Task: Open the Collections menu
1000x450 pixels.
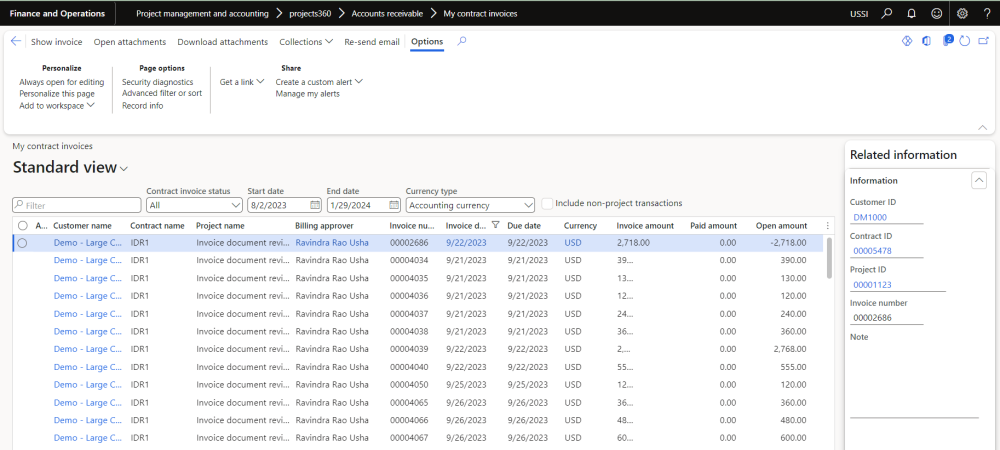Action: point(306,42)
